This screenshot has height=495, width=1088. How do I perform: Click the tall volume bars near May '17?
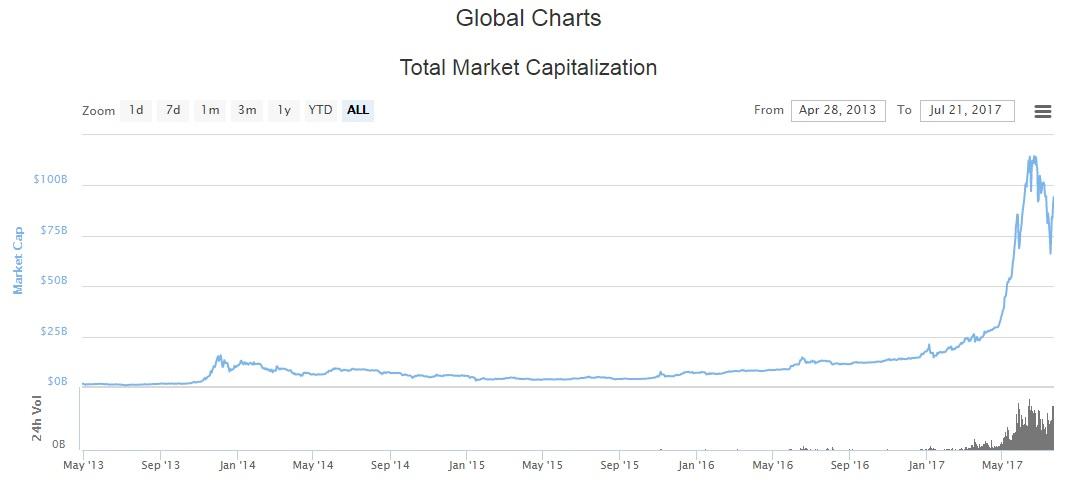pos(1028,423)
